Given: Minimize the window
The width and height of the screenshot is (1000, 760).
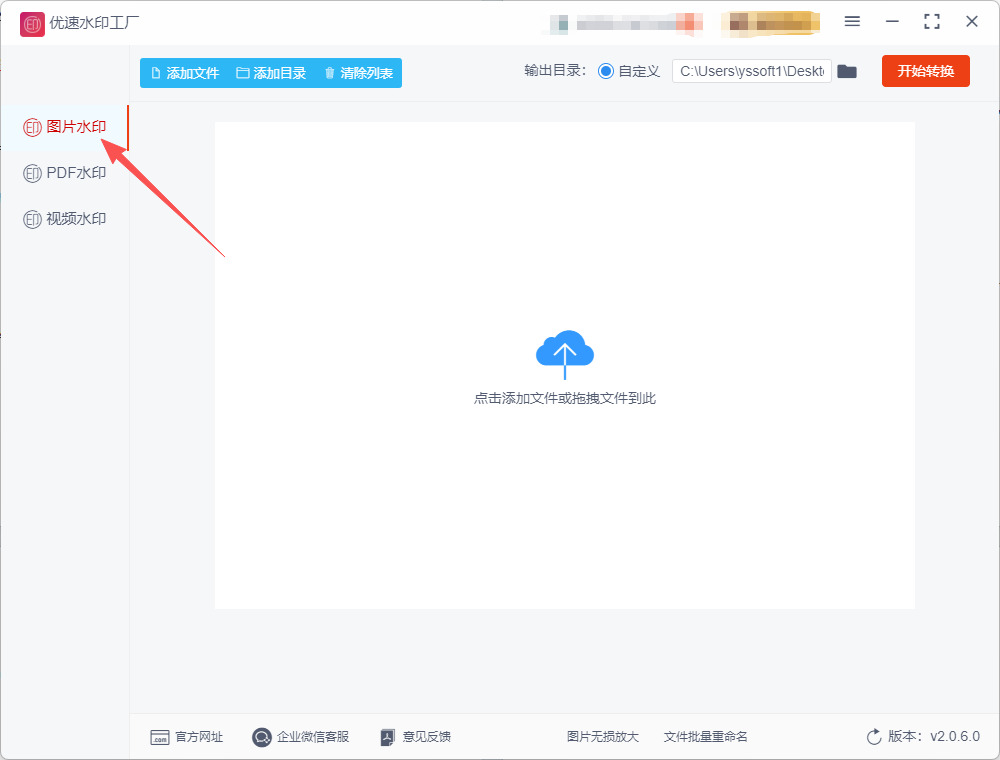Looking at the screenshot, I should [892, 22].
